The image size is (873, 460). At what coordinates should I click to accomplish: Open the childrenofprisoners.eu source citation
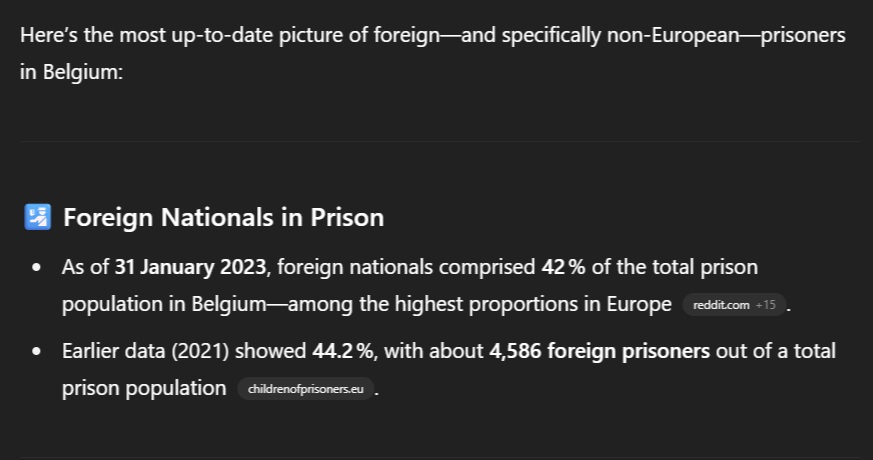click(305, 389)
